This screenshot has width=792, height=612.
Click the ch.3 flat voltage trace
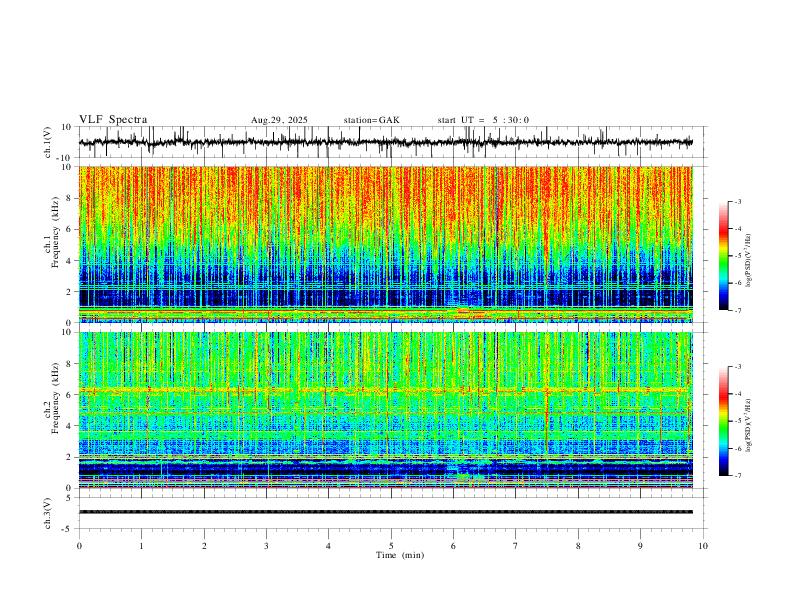(x=386, y=512)
